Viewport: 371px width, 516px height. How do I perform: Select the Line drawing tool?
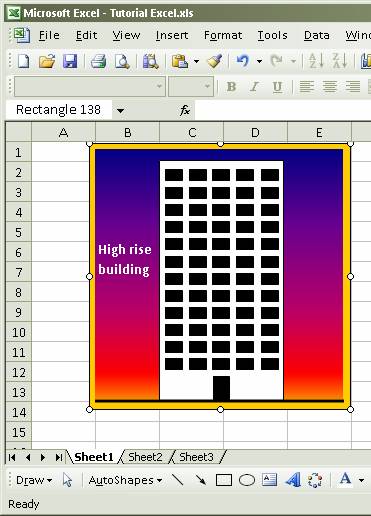177,480
